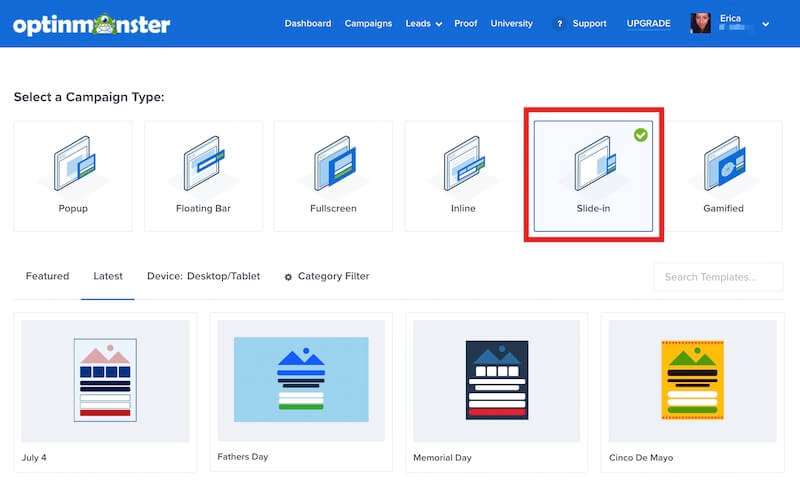The height and width of the screenshot is (484, 800).
Task: Select the Floating Bar campaign type icon
Action: [204, 163]
